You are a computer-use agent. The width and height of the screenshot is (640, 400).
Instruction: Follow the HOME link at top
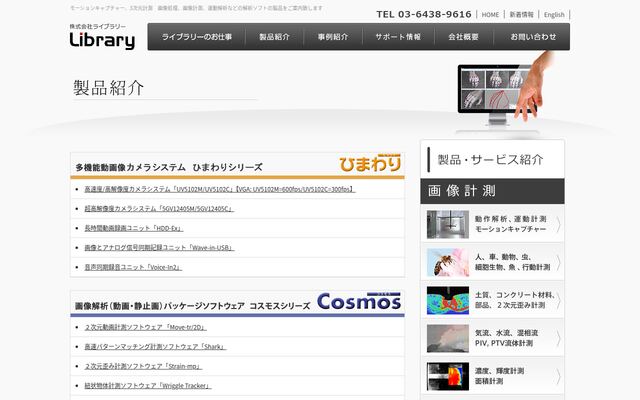[490, 15]
